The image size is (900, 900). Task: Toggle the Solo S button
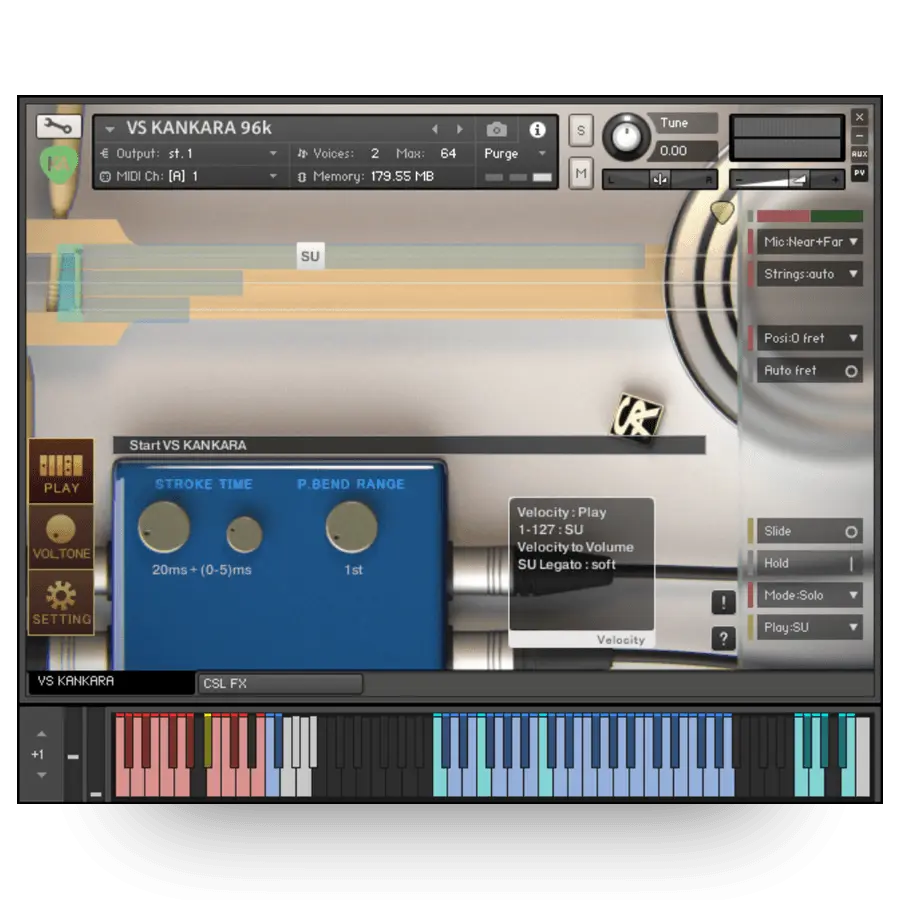click(581, 130)
